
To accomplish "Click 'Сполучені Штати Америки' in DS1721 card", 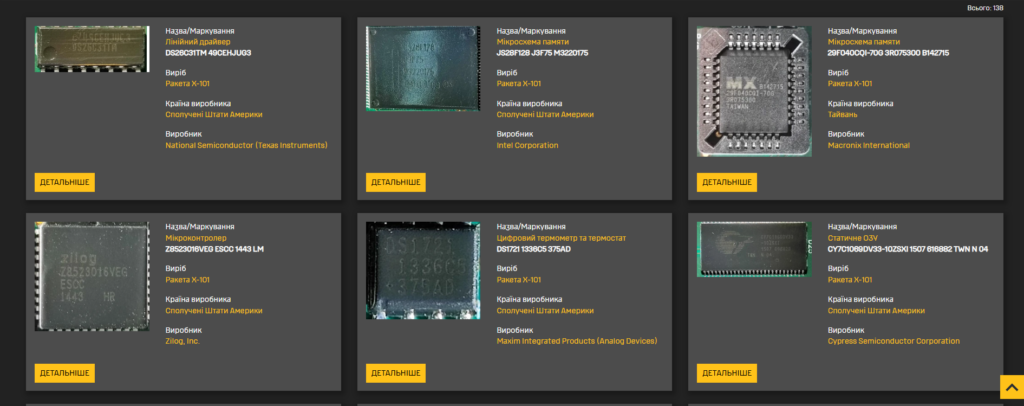I will (545, 311).
